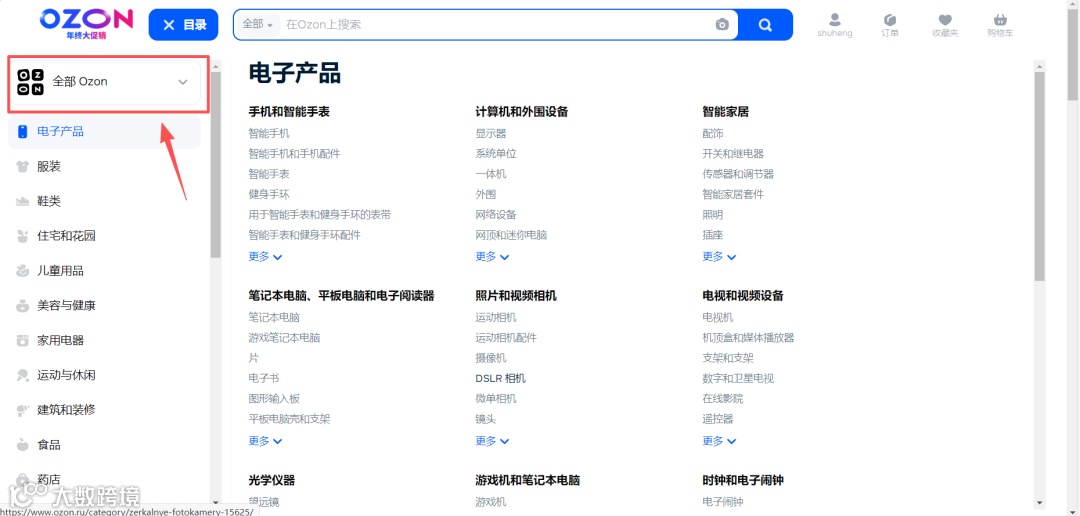Image resolution: width=1080 pixels, height=516 pixels.
Task: Click the blue magnifier search button
Action: click(765, 25)
